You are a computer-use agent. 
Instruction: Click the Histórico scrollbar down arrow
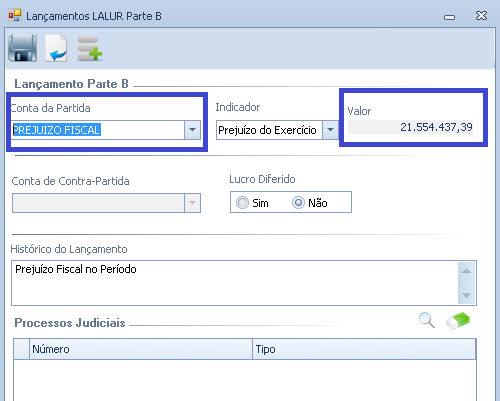466,295
